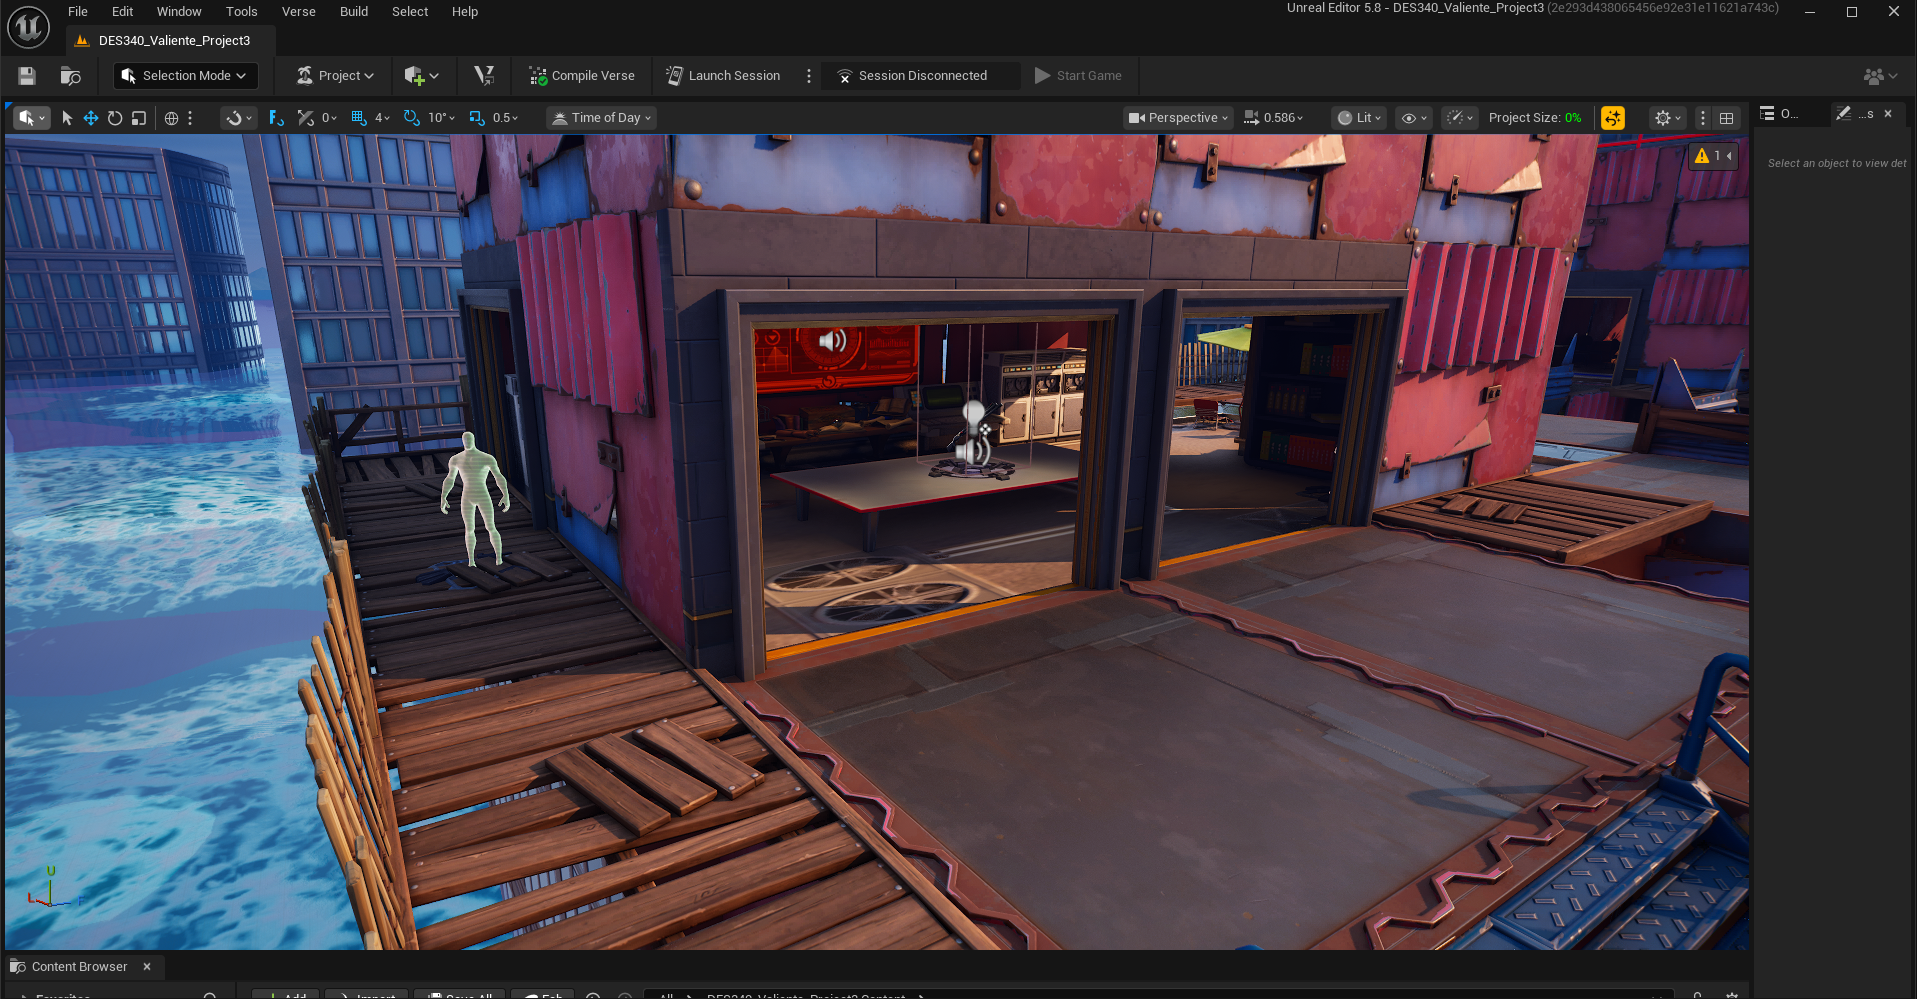Screen dimensions: 1917x999
Task: Open the rotation snap 10° dropdown
Action: click(x=441, y=118)
